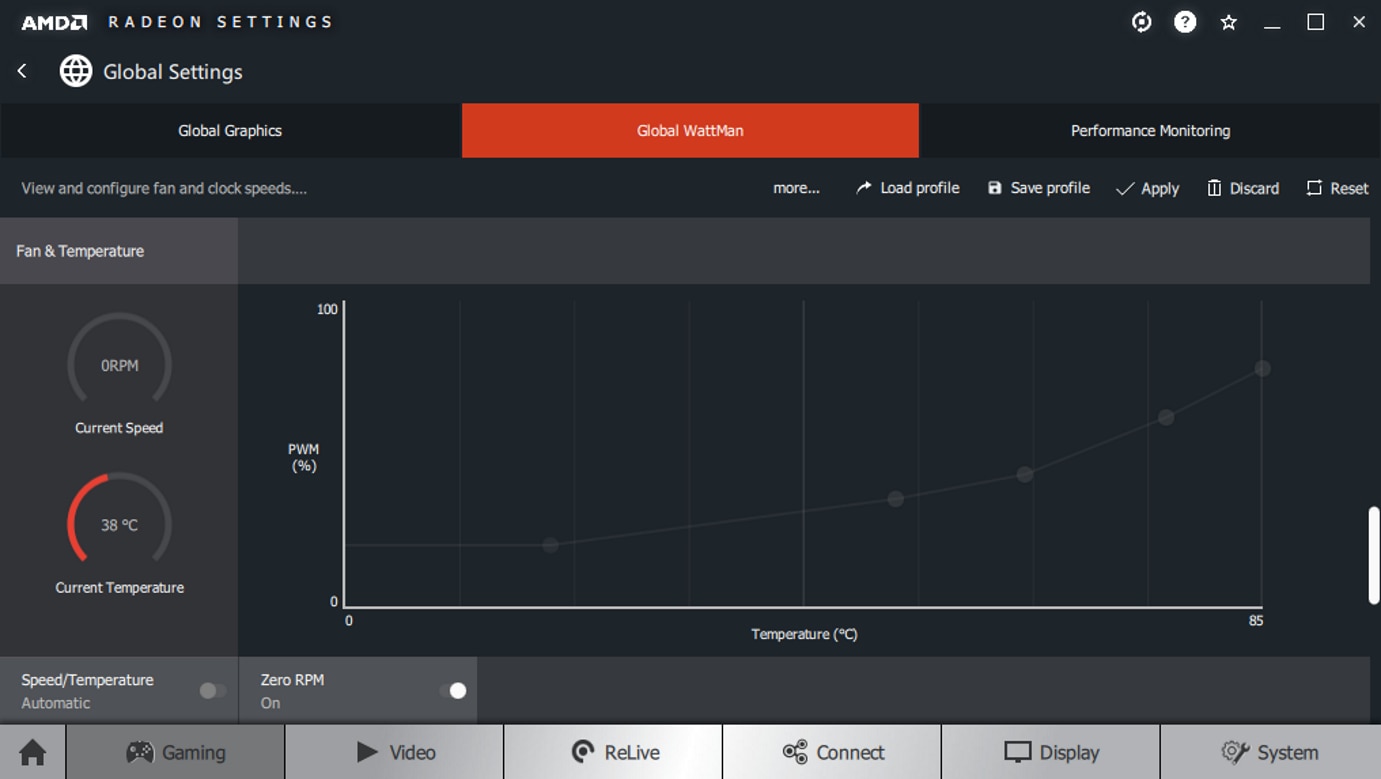
Task: Open the Radeon updates notification icon
Action: click(x=1141, y=22)
